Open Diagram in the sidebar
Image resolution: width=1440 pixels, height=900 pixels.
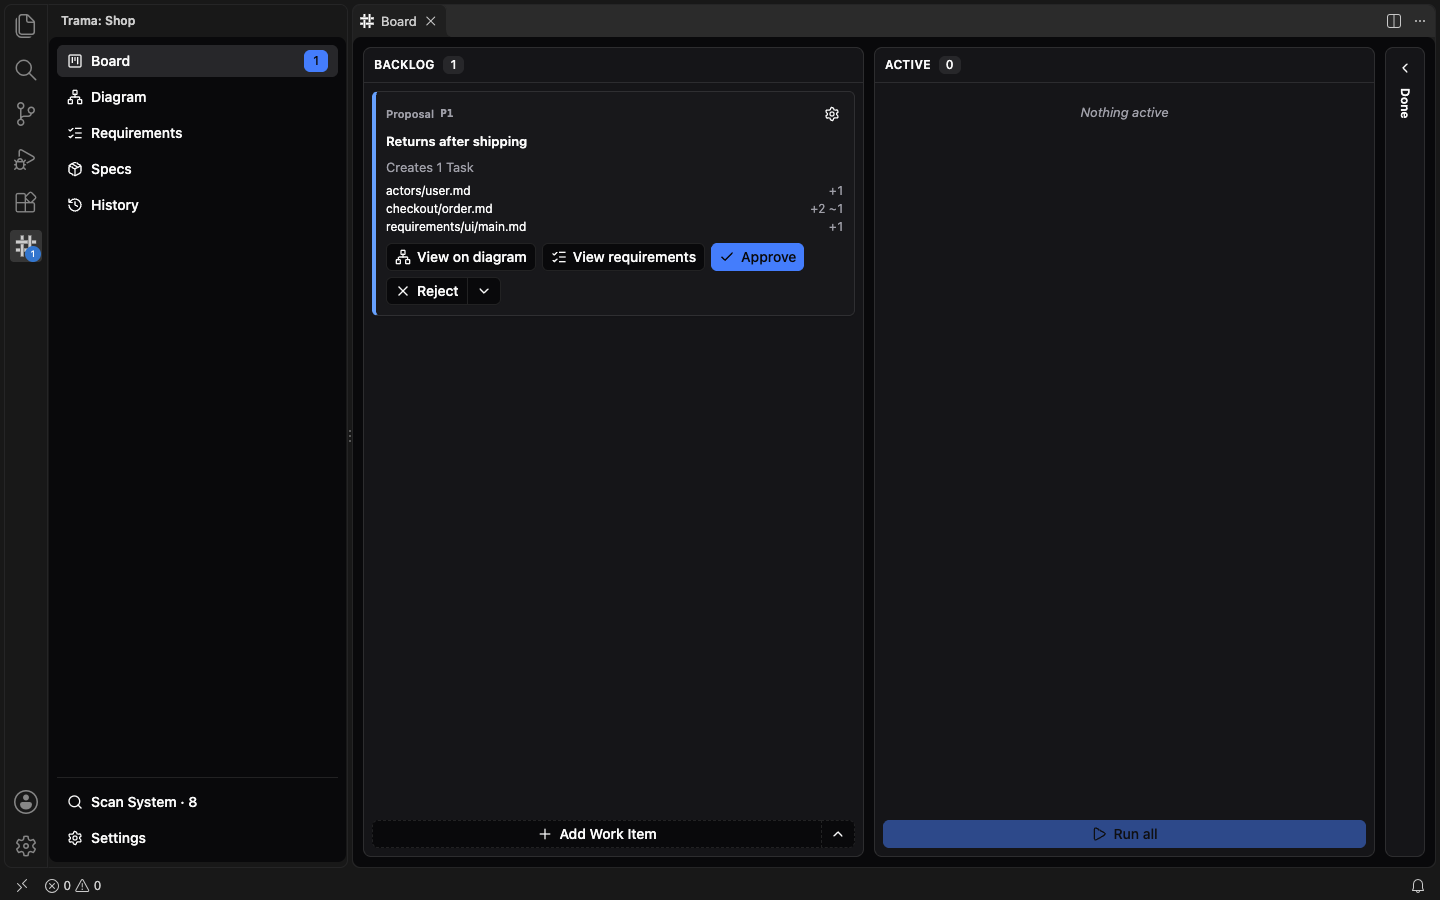point(198,97)
